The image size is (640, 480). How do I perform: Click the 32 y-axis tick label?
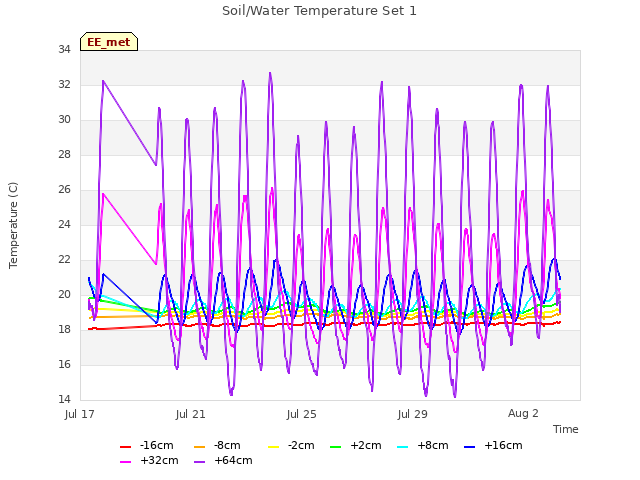coord(64,84)
